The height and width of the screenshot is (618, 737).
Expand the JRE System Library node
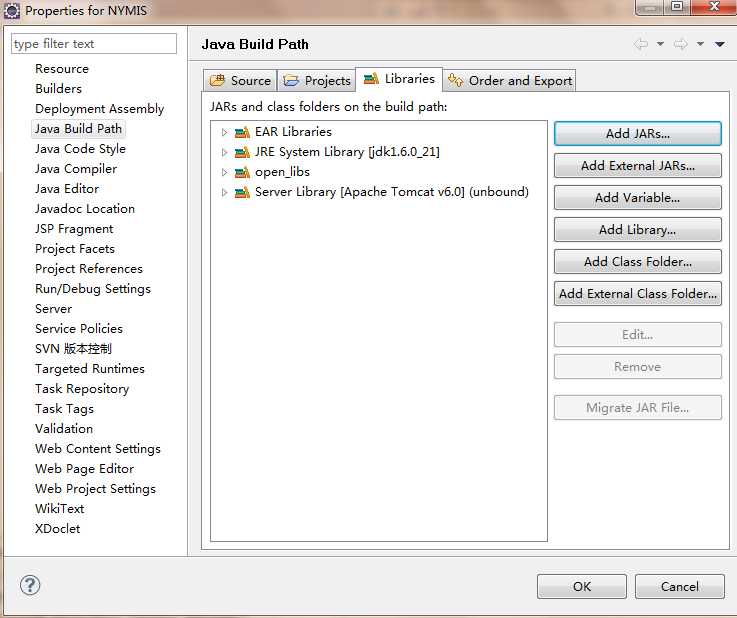pos(225,152)
